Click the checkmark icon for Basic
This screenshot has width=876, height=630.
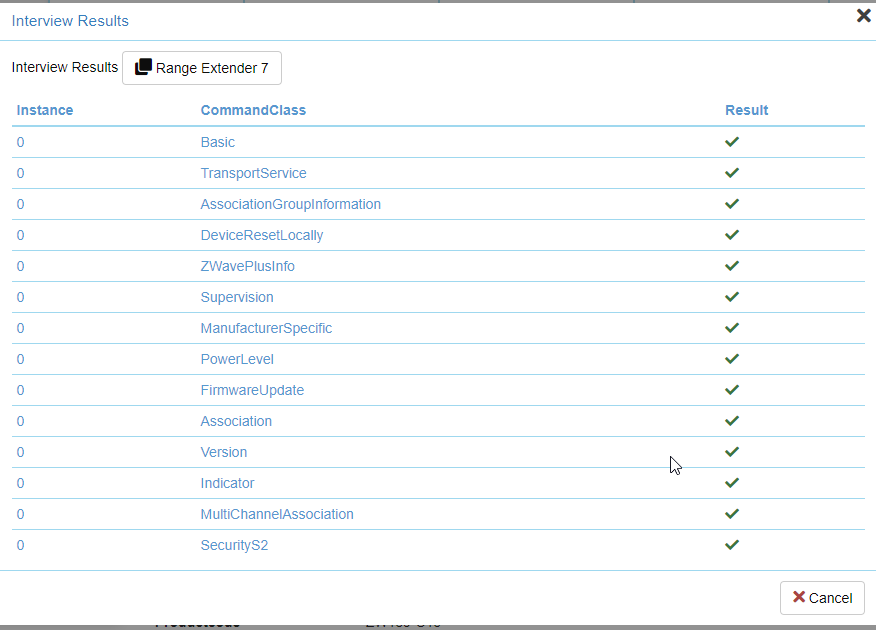(732, 142)
